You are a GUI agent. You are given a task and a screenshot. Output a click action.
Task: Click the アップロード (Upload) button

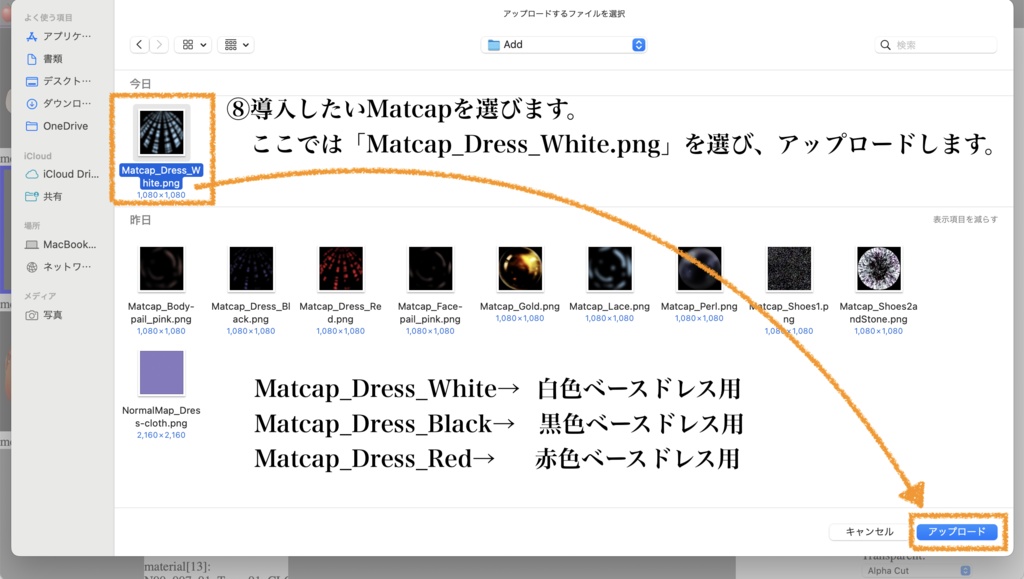point(957,532)
